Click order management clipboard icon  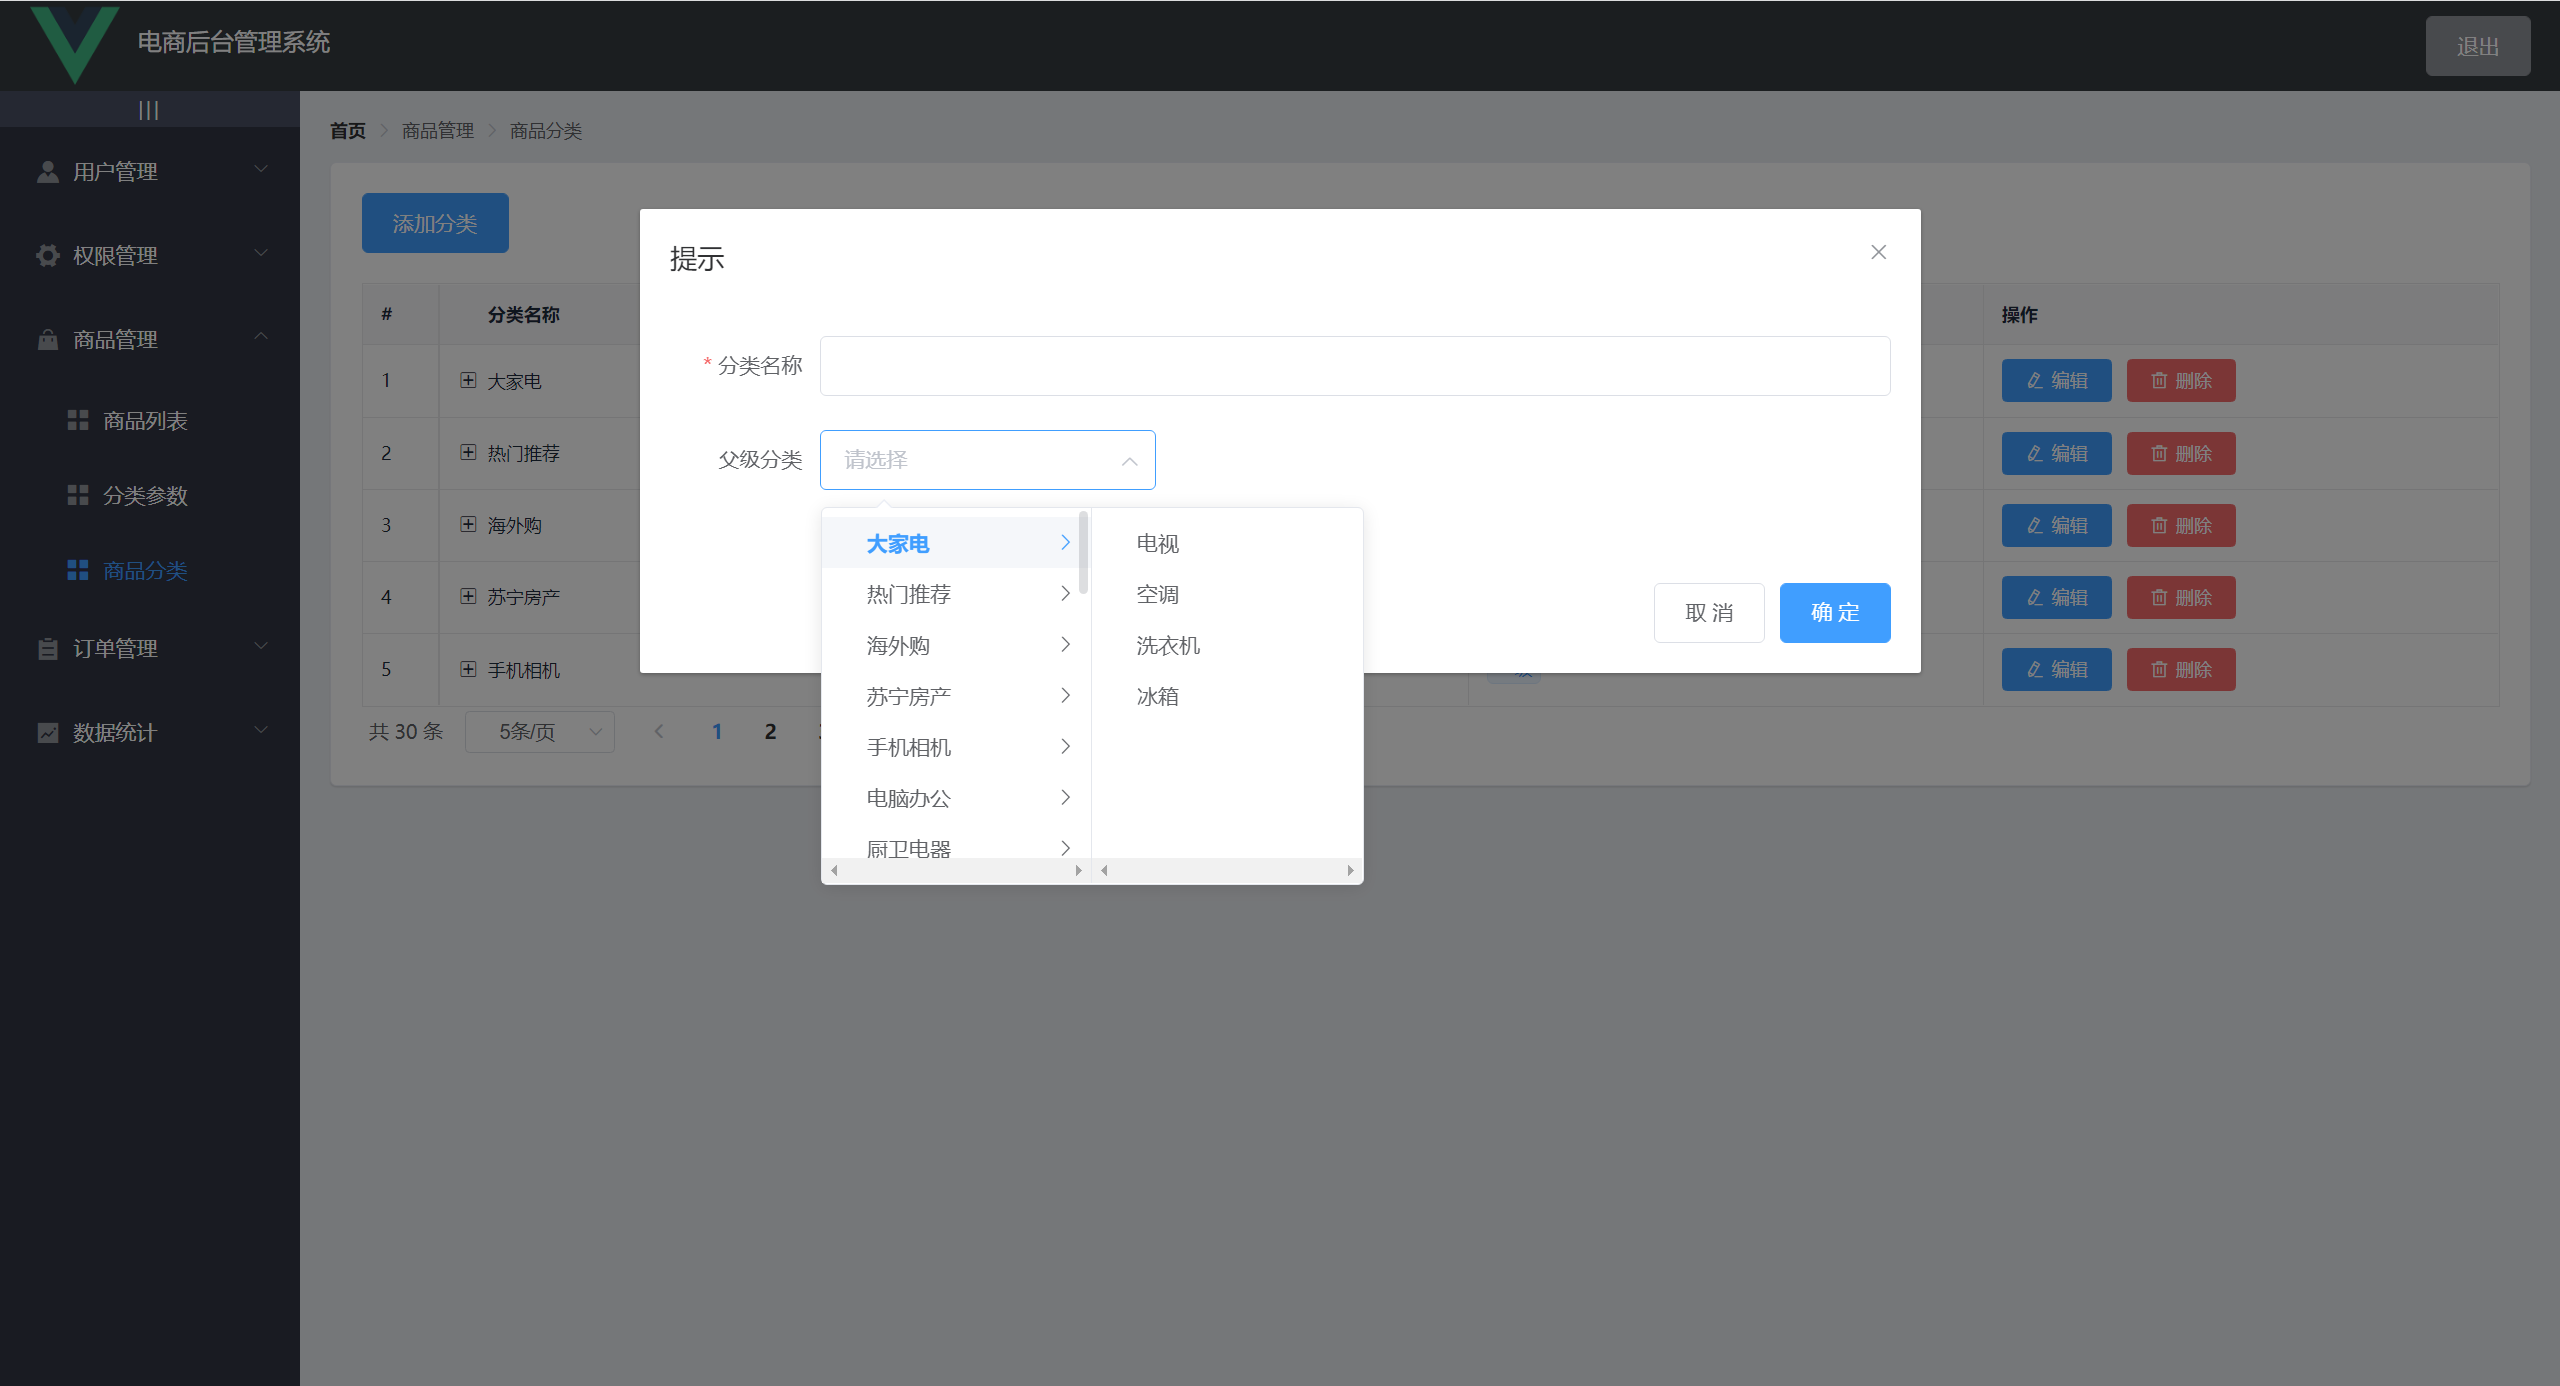pyautogui.click(x=47, y=649)
